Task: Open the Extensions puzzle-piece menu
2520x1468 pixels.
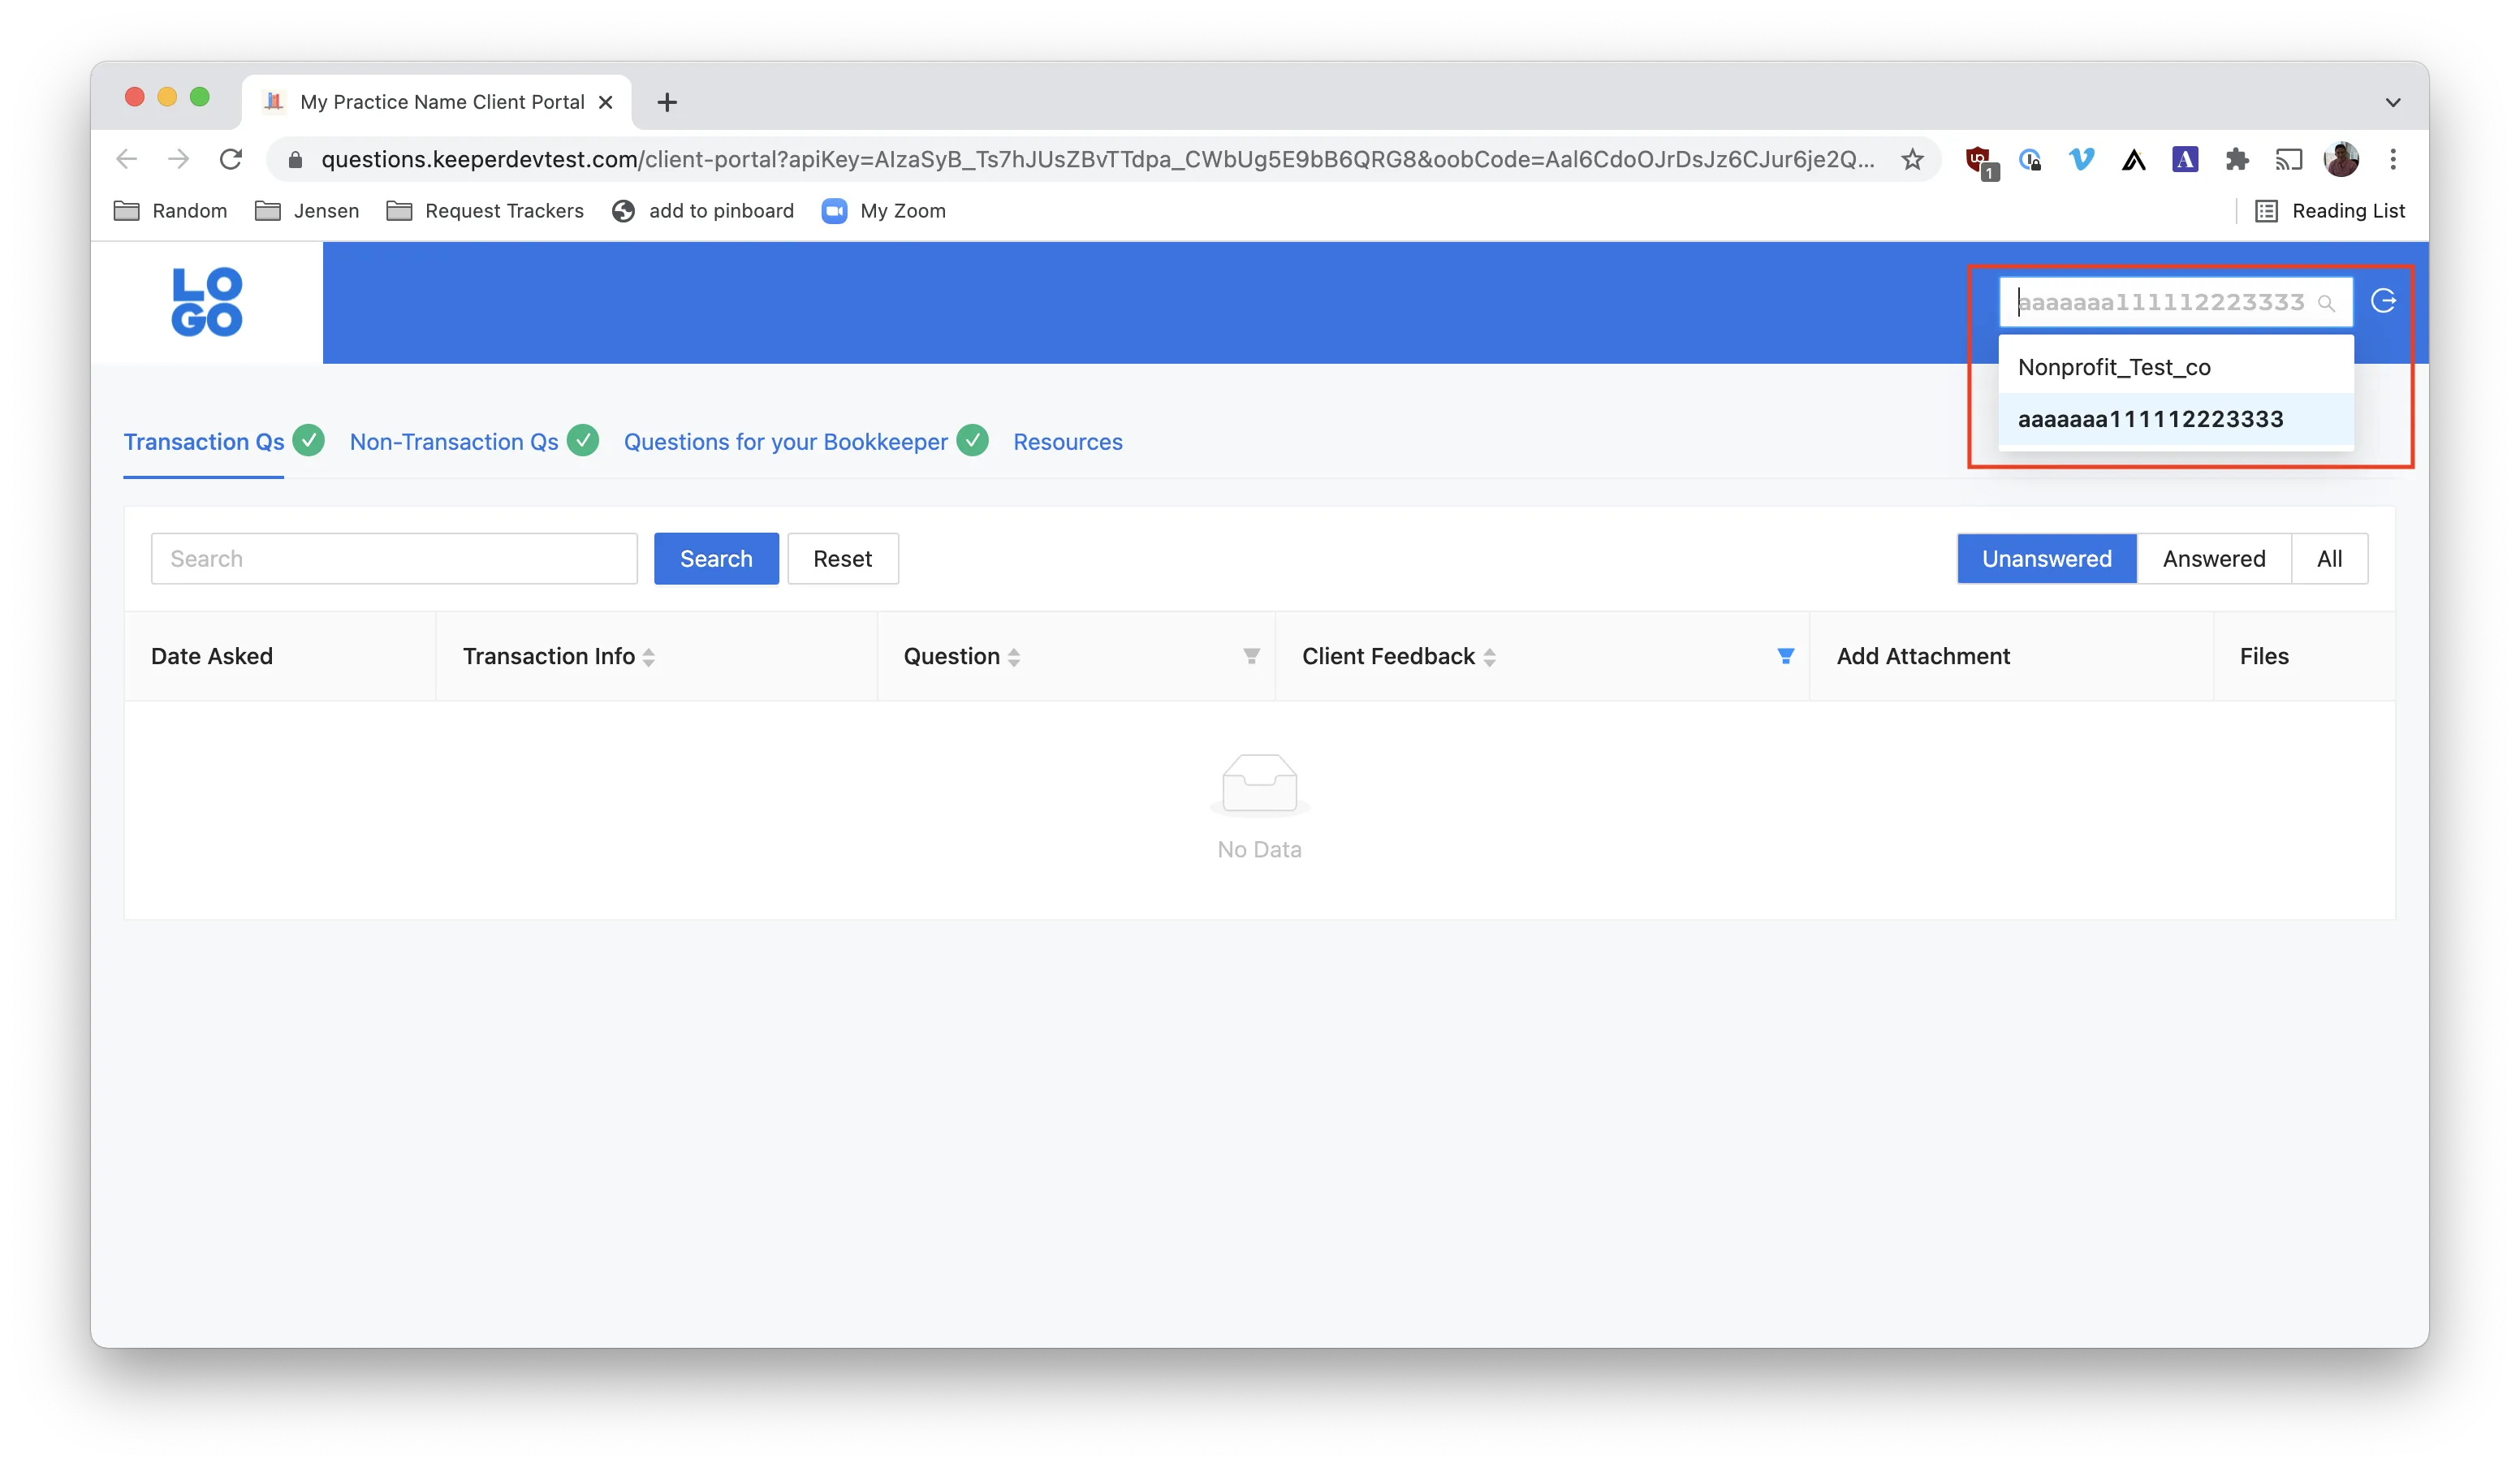Action: click(x=2237, y=159)
